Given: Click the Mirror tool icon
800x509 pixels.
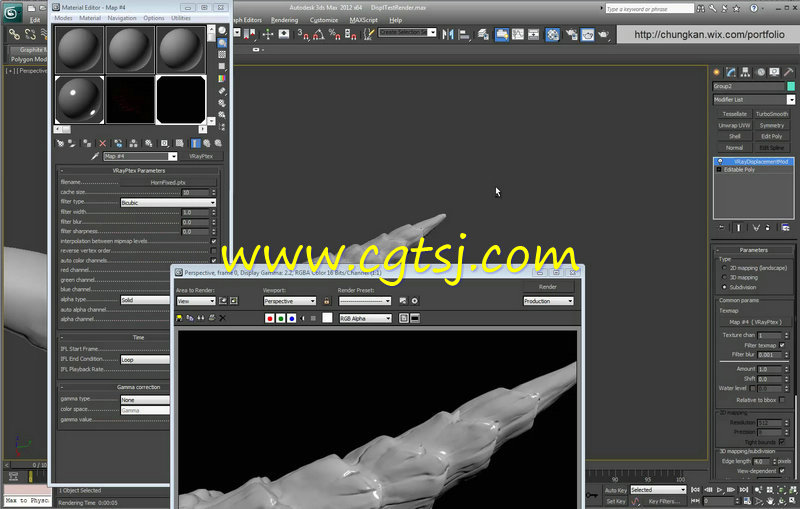Looking at the screenshot, I should [448, 34].
